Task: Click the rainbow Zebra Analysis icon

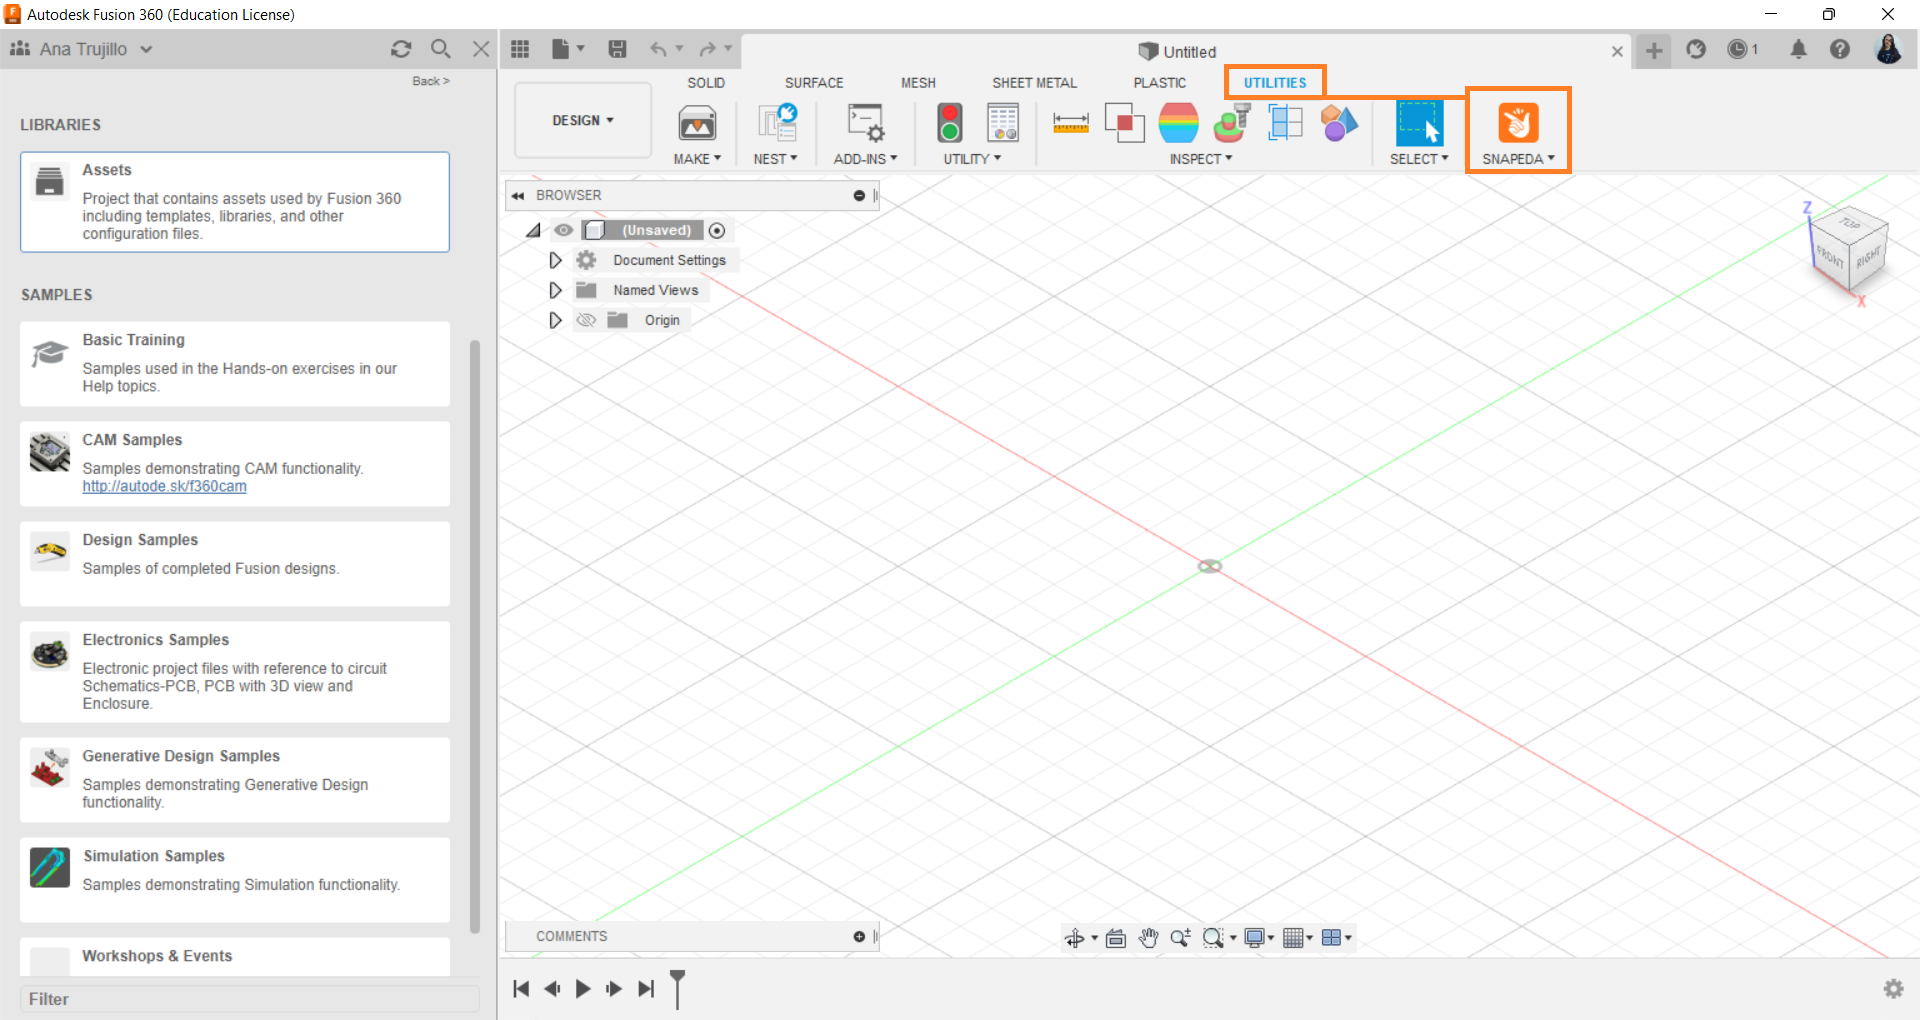Action: [x=1179, y=123]
